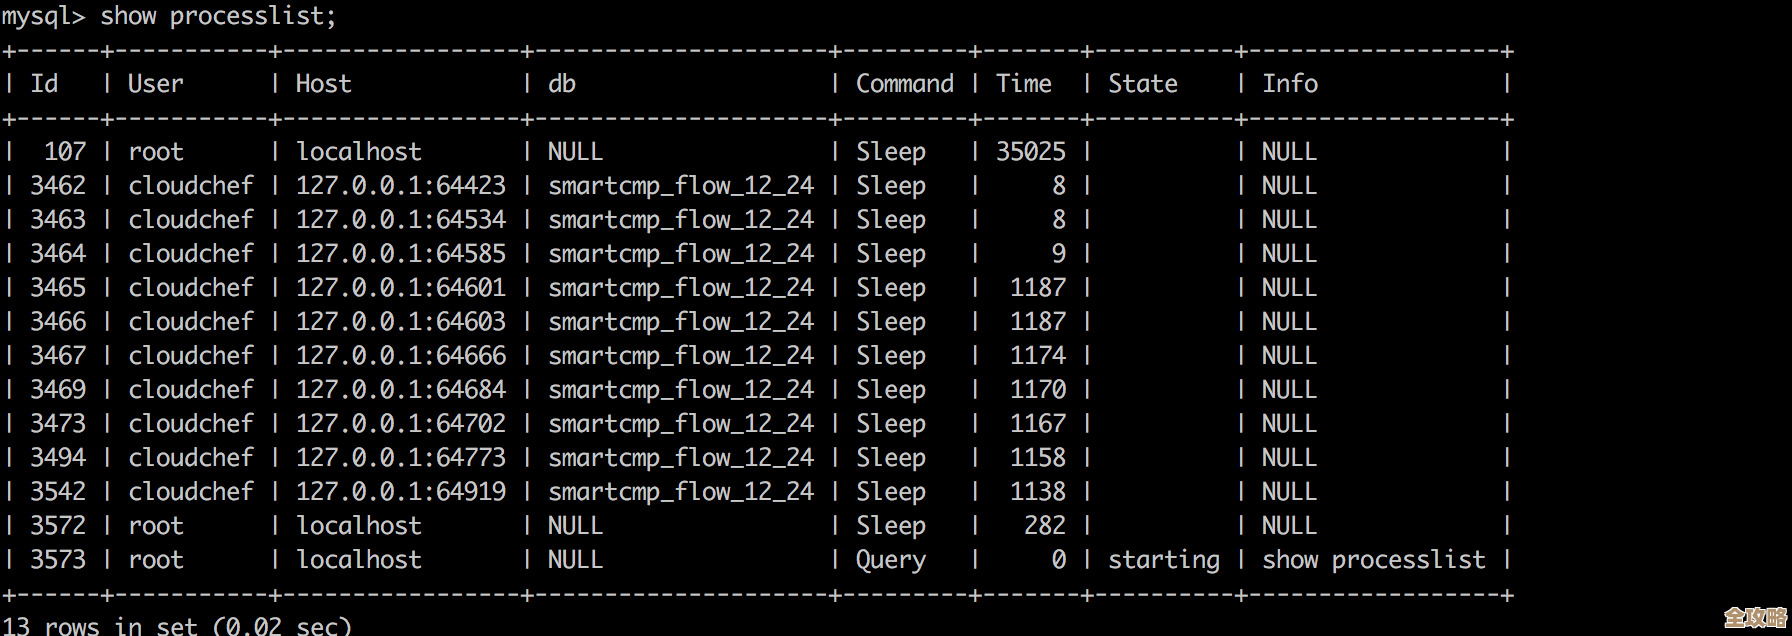
Task: Click the User column header
Action: click(x=155, y=84)
